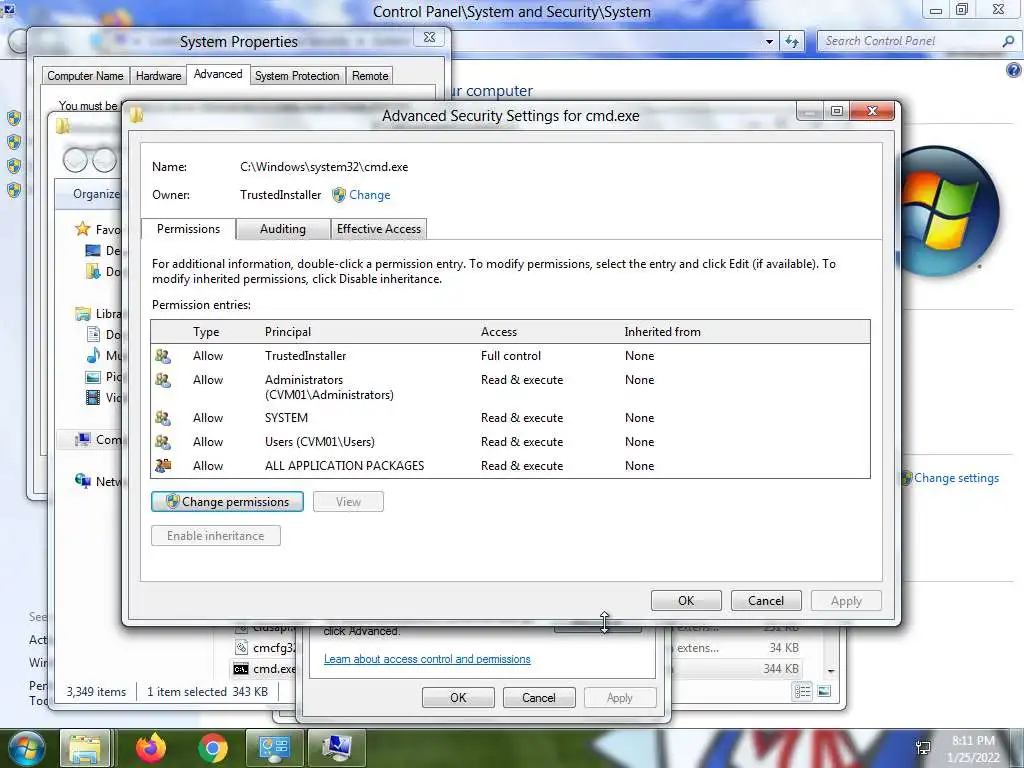Click the shield icon beside Change owner link
Screen dimensions: 1024x768
pyautogui.click(x=338, y=195)
